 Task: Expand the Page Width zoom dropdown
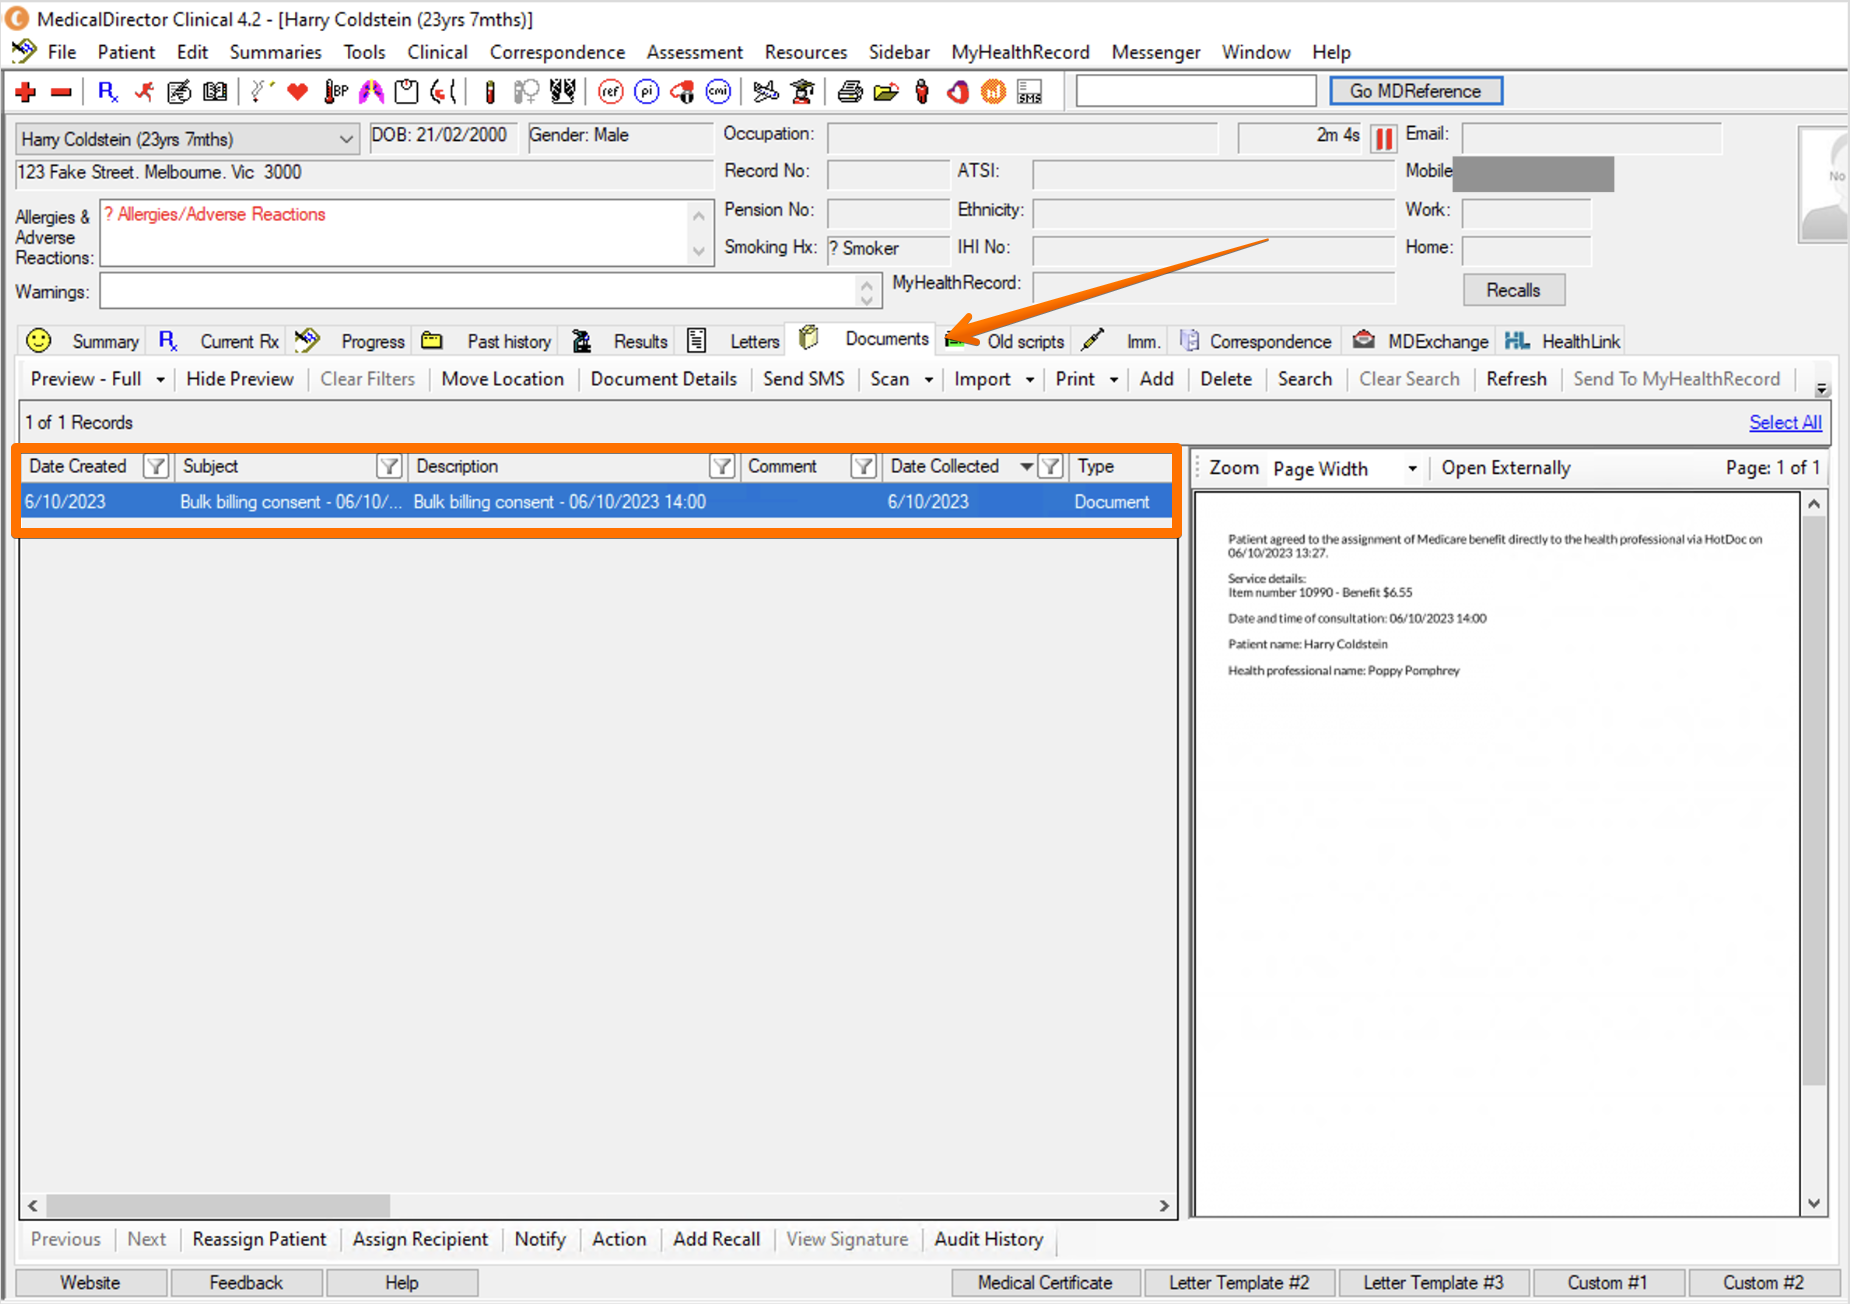(1412, 469)
